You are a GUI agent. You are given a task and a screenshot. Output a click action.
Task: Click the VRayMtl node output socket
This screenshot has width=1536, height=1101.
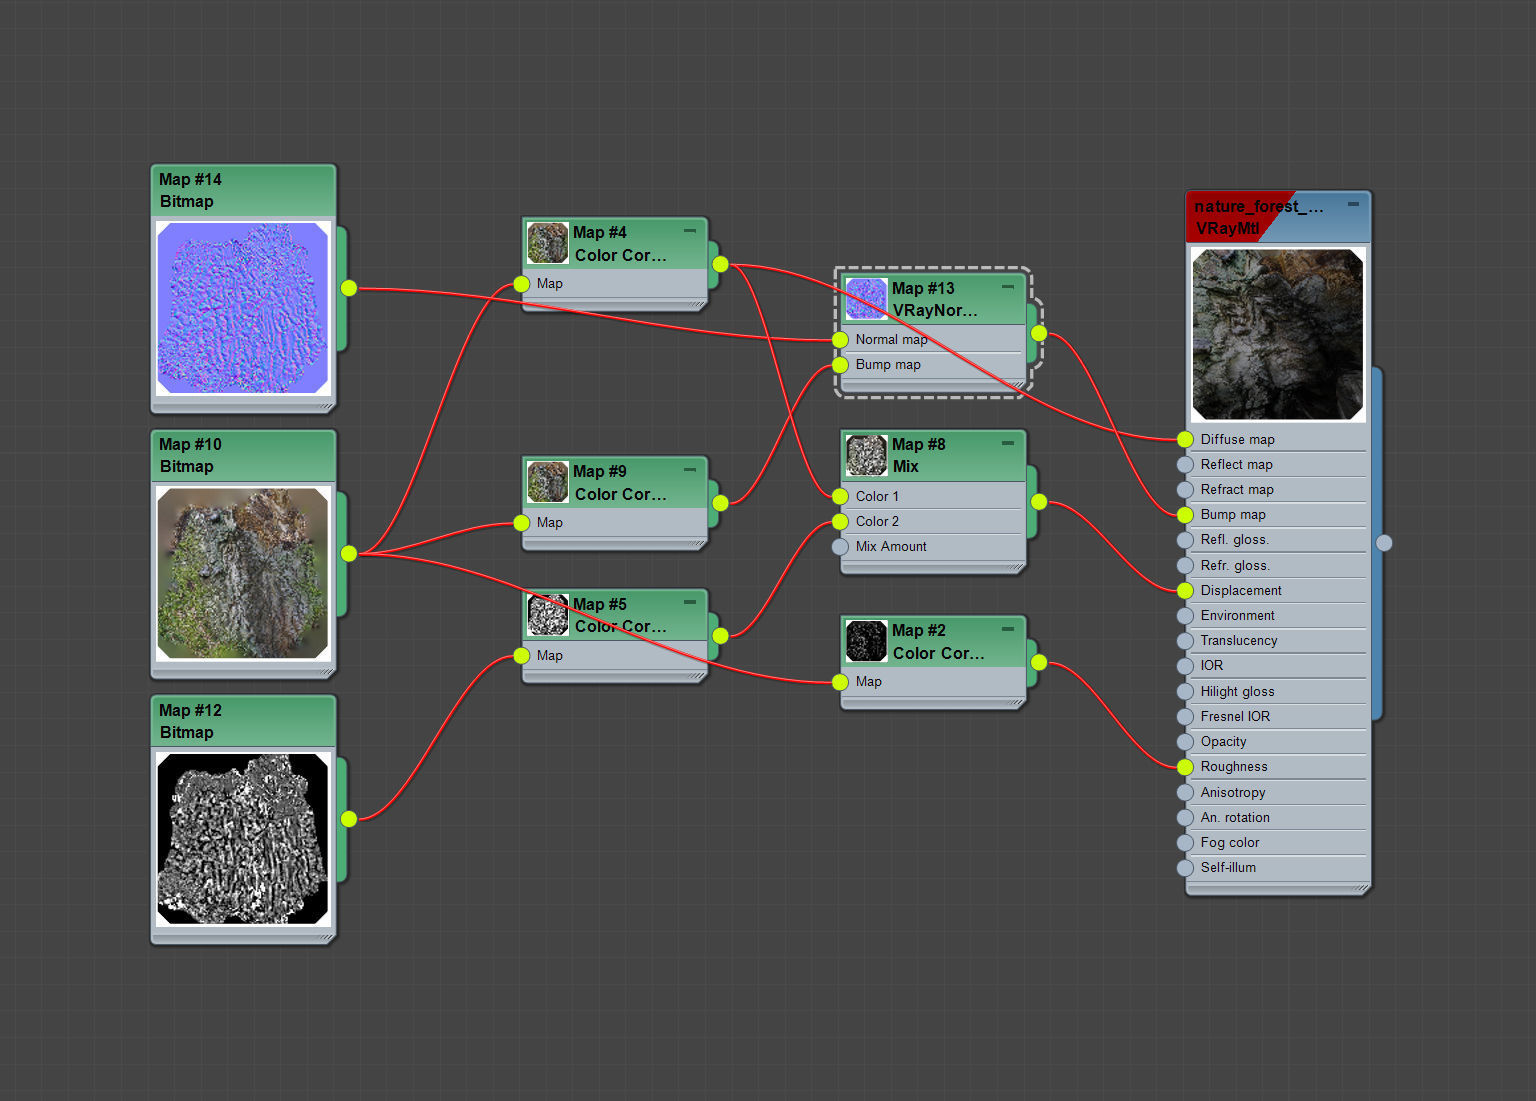tap(1384, 543)
